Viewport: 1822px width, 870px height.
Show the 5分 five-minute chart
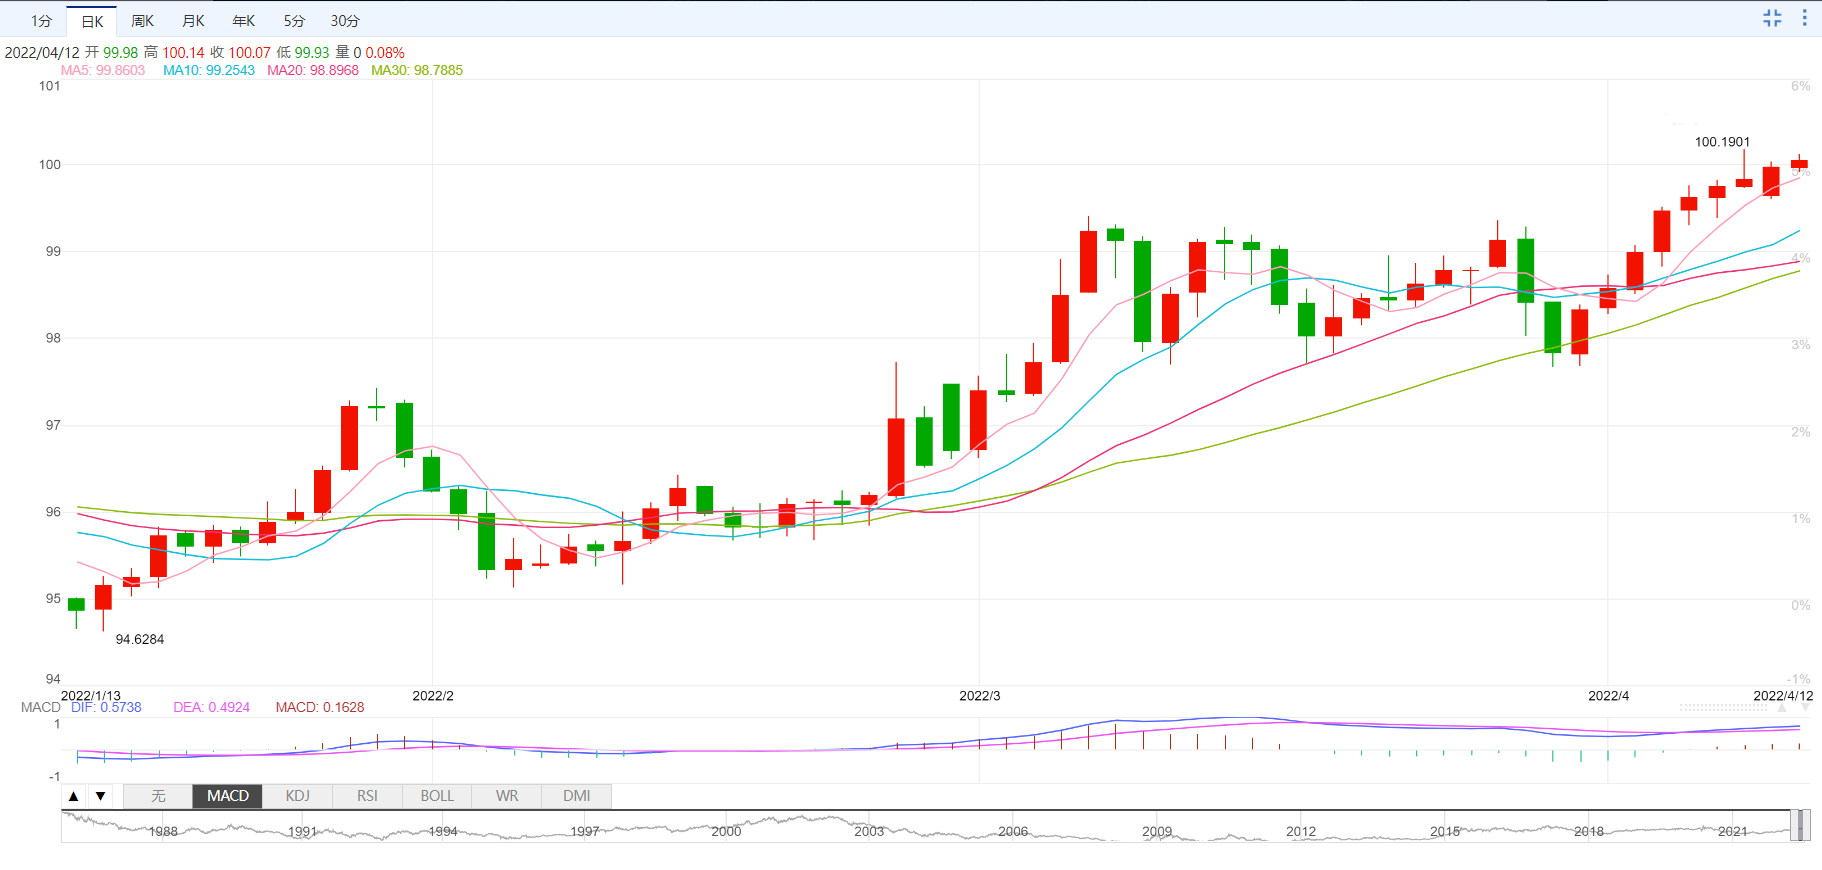(294, 21)
